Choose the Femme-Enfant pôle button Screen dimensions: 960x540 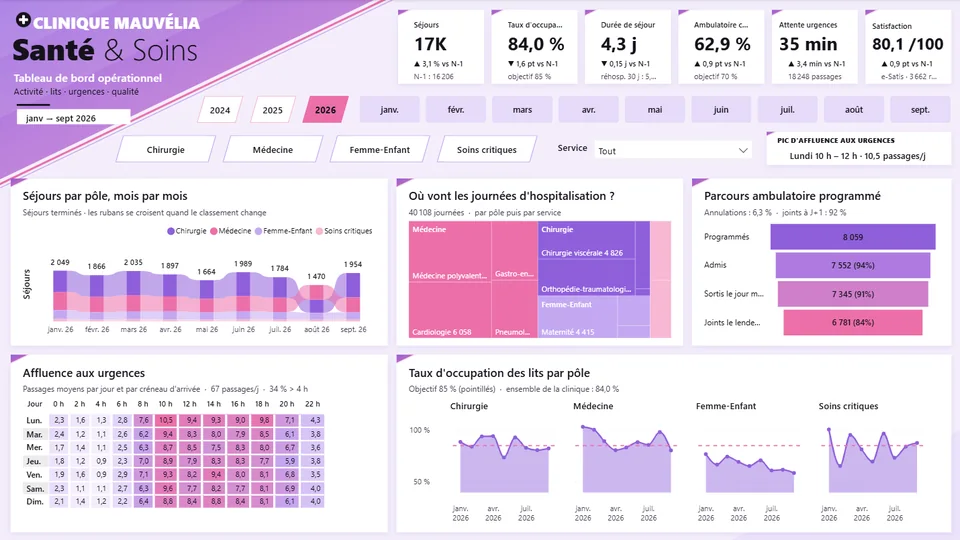380,149
